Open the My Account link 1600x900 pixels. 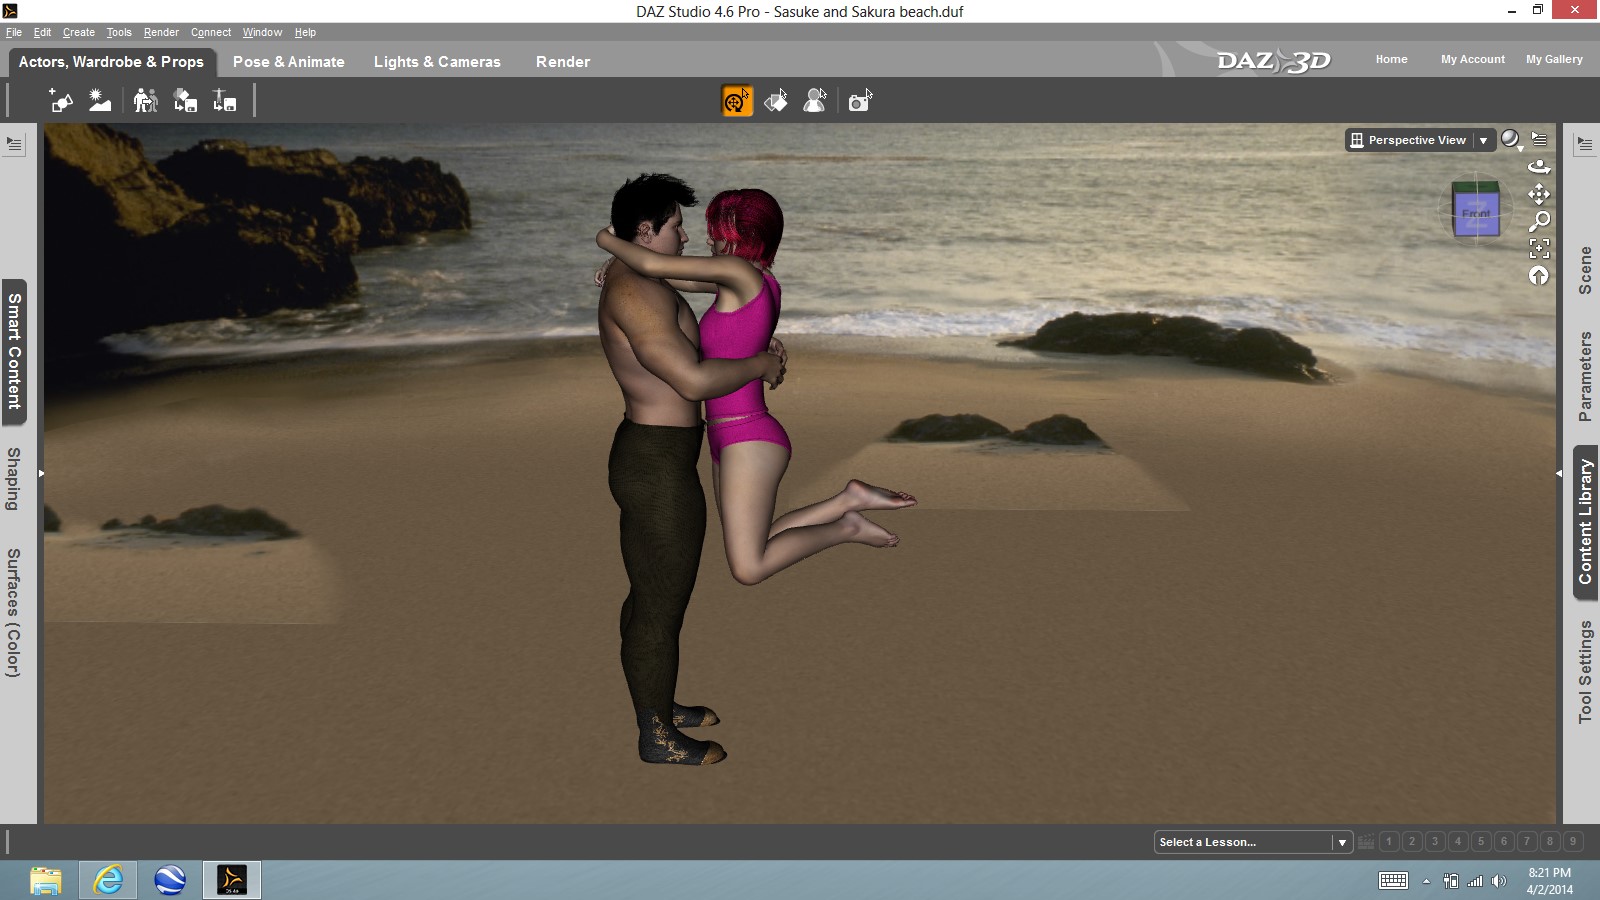point(1472,59)
